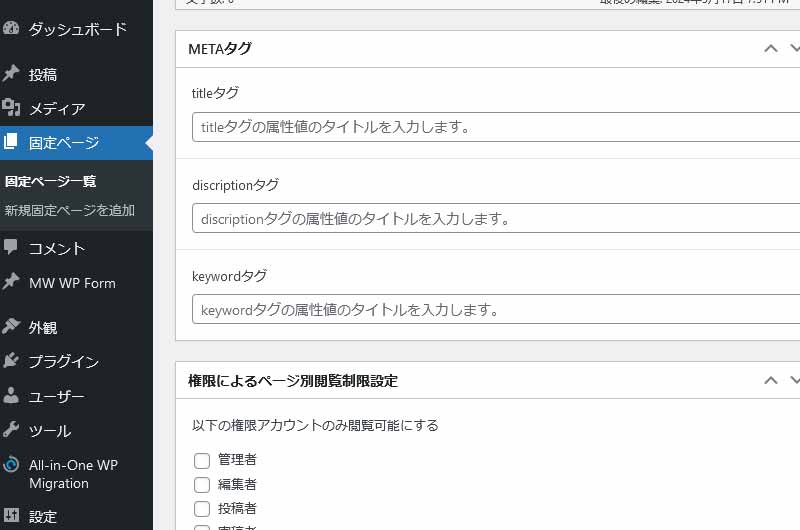
Task: Click the keywordタグ label
Action: pyautogui.click(x=229, y=276)
